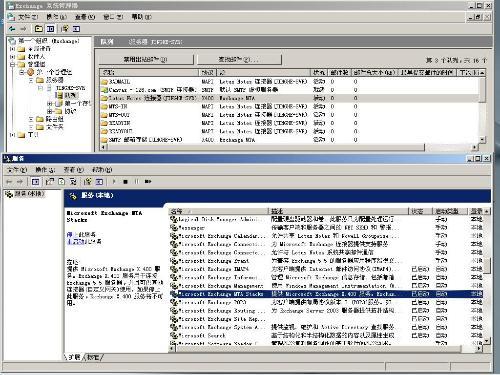This screenshot has height=375, width=500.
Task: Select Logical Disk Manager service row
Action: [326, 219]
